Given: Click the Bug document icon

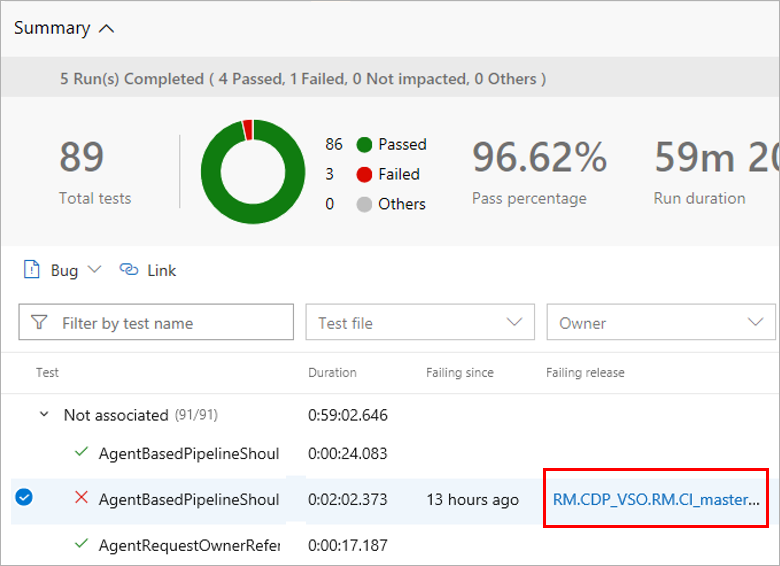Looking at the screenshot, I should [x=31, y=270].
